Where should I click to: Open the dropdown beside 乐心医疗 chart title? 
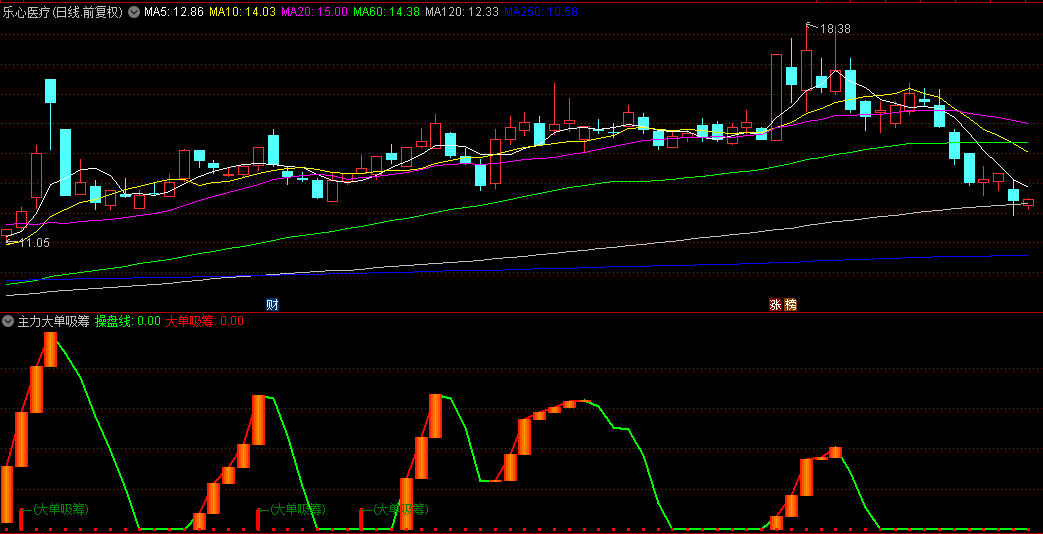point(134,11)
